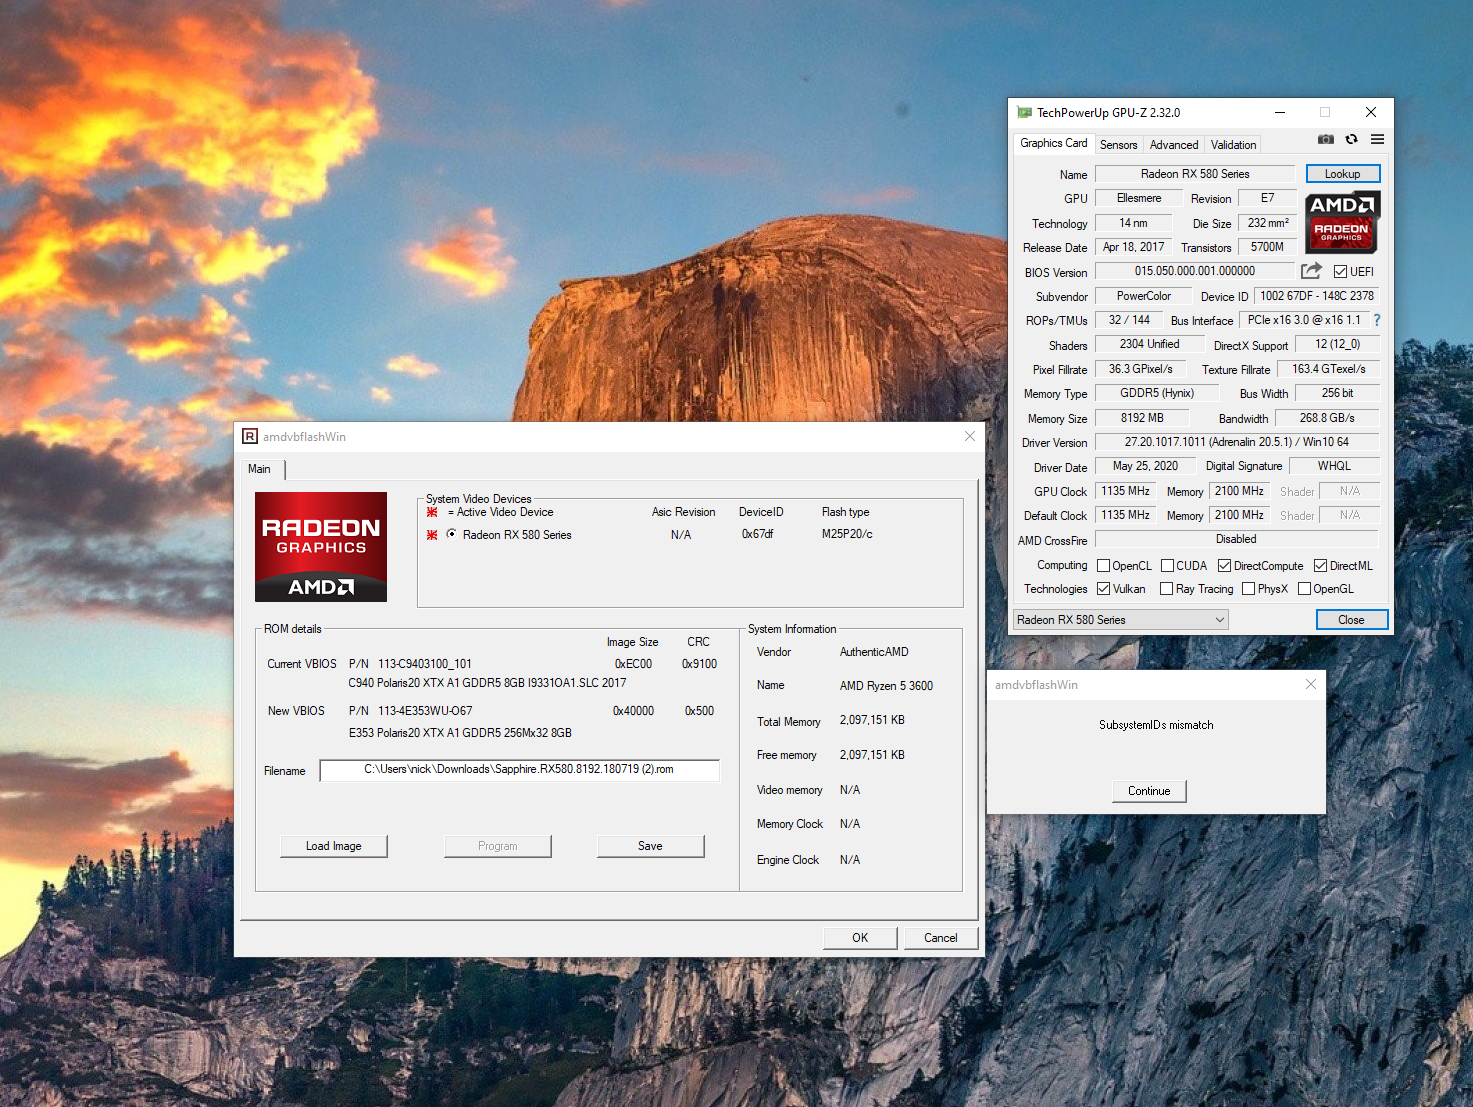Click OK in amdvbflashWin
The image size is (1473, 1107).
(860, 938)
